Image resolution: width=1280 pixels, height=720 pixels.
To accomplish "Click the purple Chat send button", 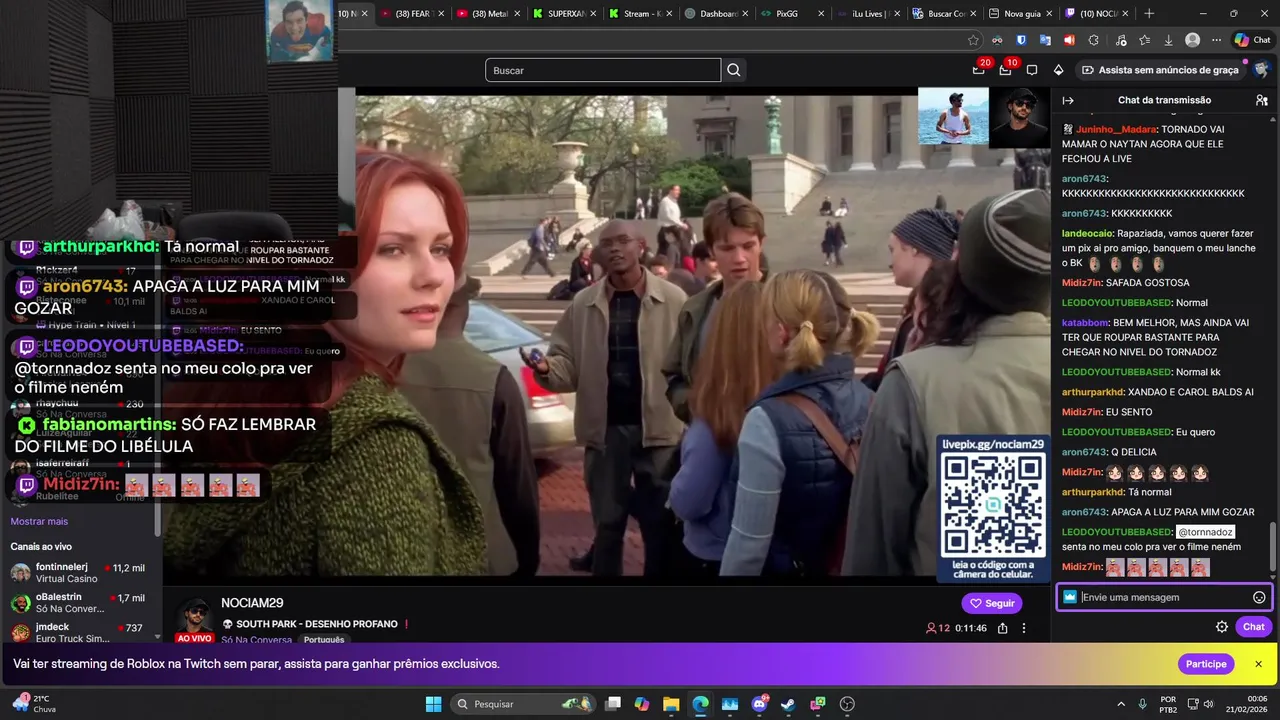I will [x=1254, y=627].
